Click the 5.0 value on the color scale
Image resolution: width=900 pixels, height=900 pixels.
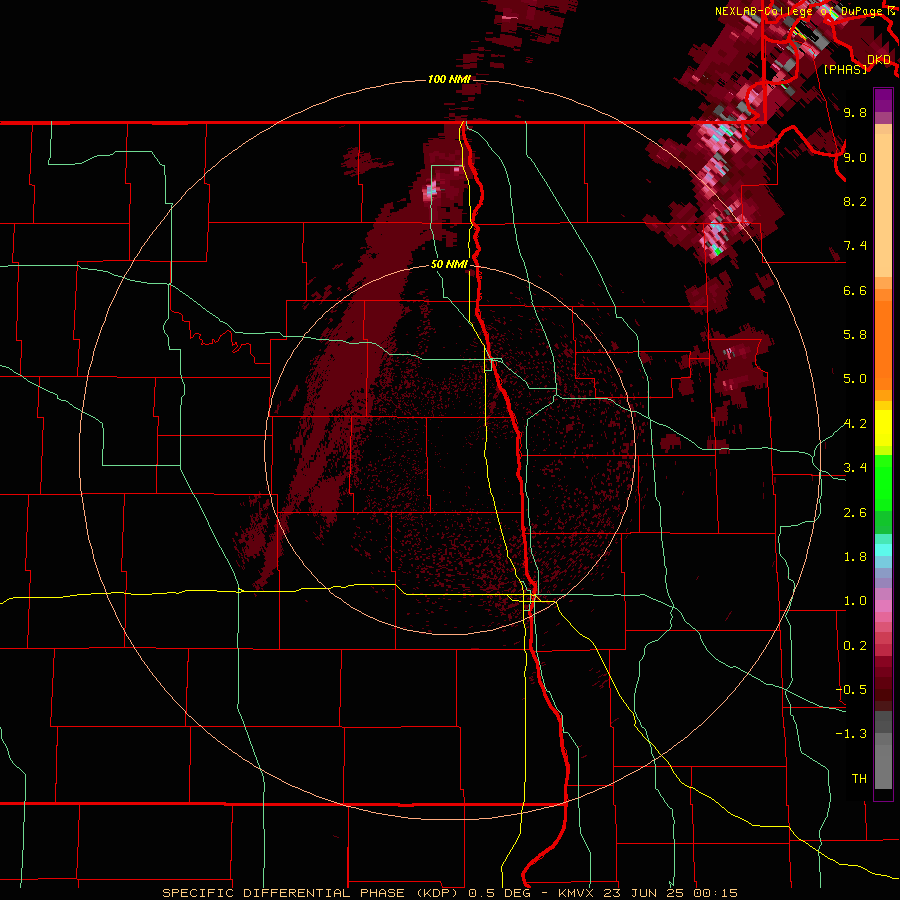point(855,379)
